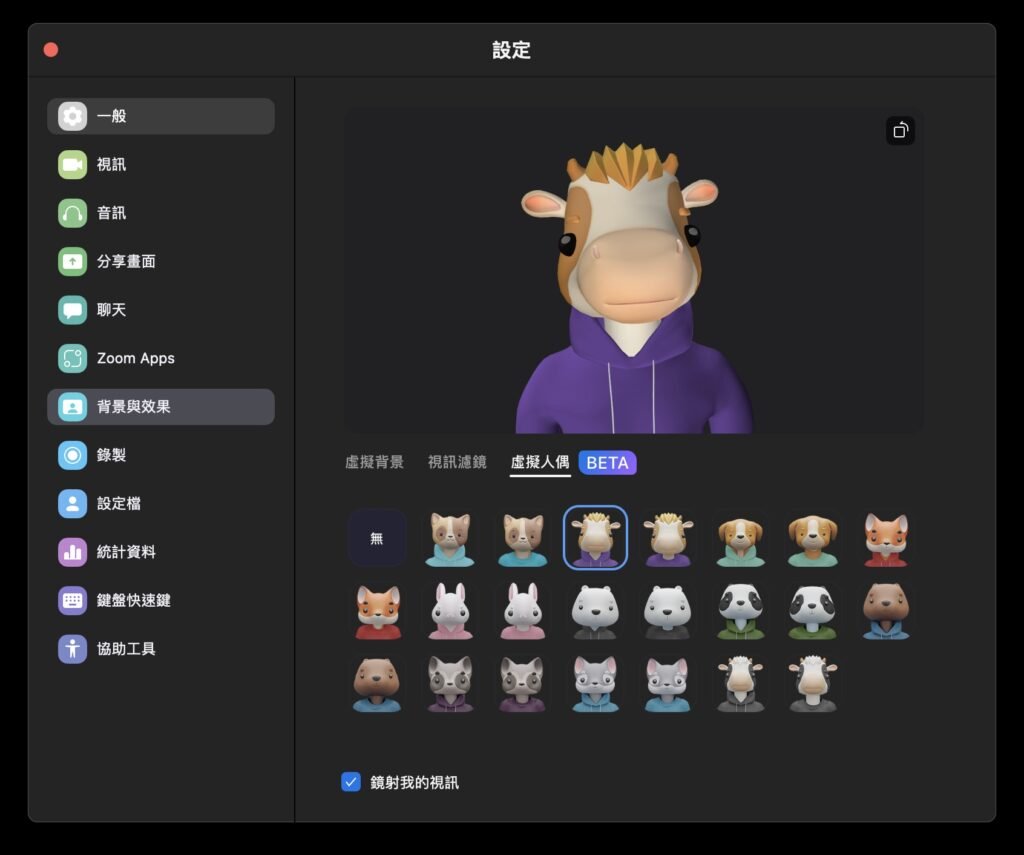
Task: Pick the panda avatar in green hoodie
Action: point(740,611)
